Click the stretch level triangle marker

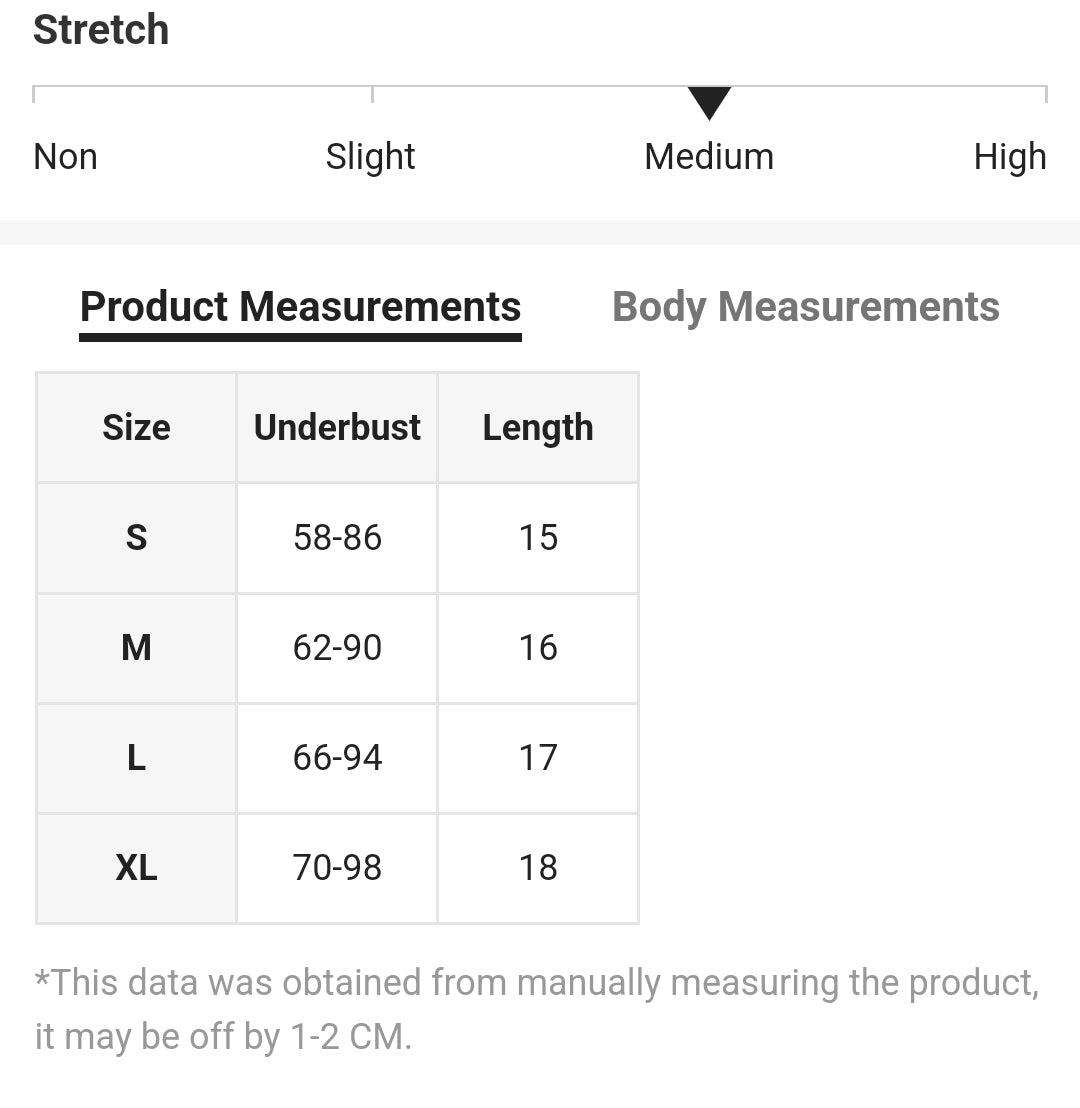(709, 102)
